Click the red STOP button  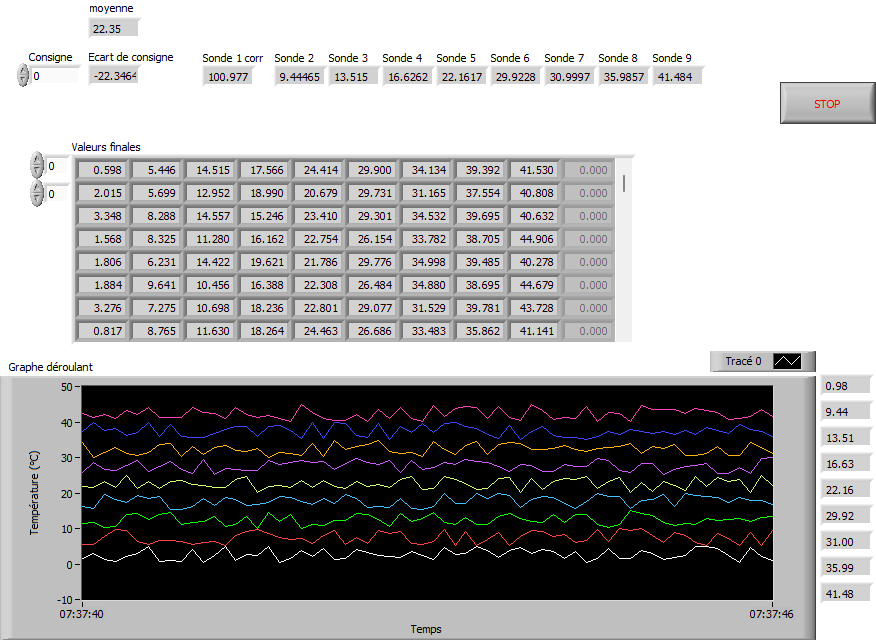click(x=827, y=103)
